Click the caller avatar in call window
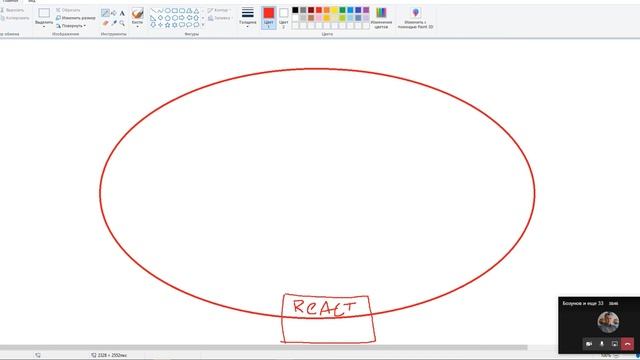Viewport: 640px width, 360px height. tap(608, 322)
